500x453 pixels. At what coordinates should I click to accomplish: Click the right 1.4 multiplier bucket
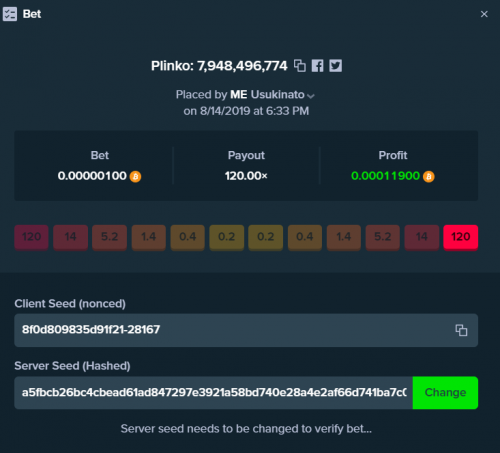pos(344,237)
